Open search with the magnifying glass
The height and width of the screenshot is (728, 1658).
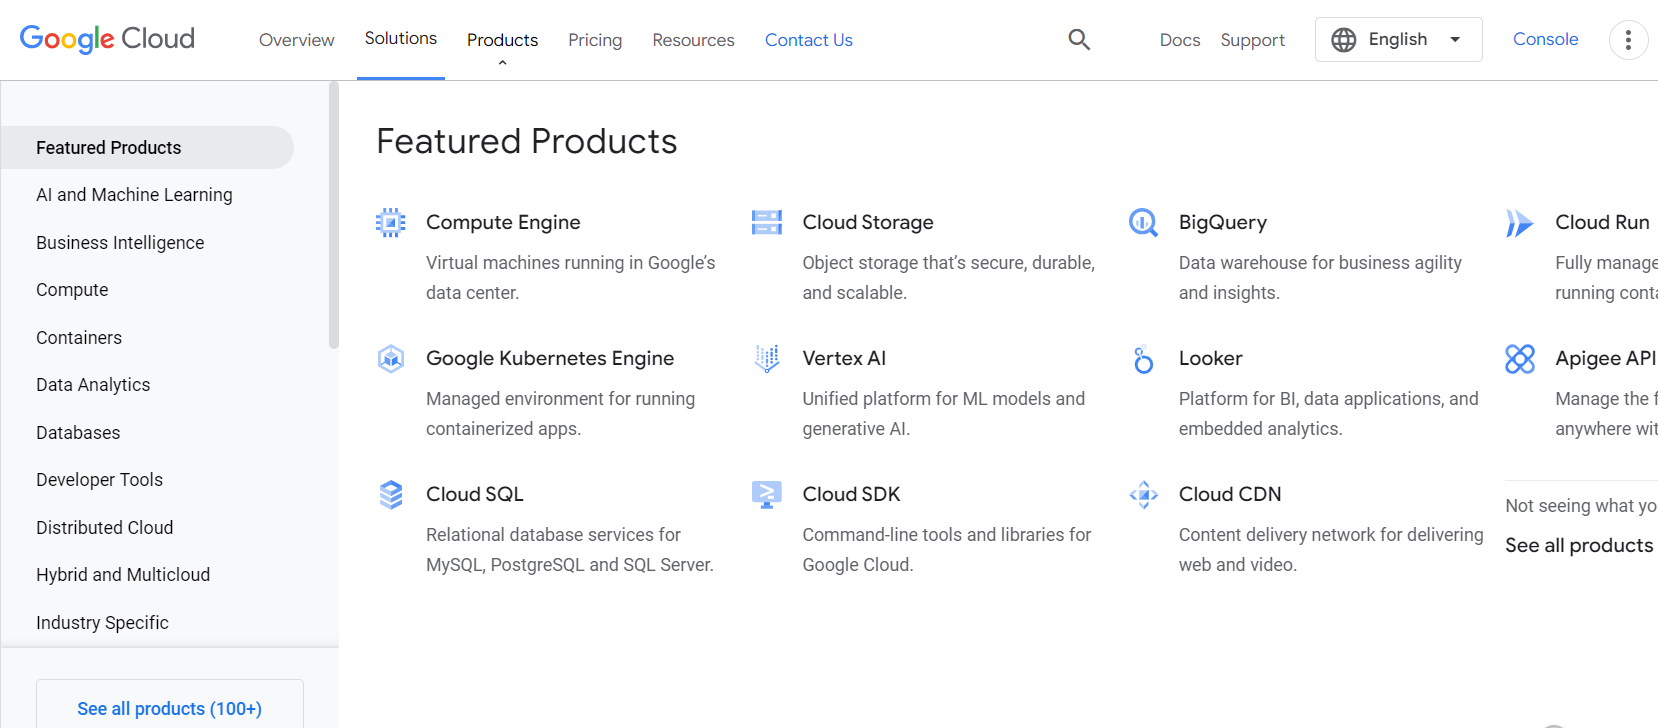(x=1078, y=40)
